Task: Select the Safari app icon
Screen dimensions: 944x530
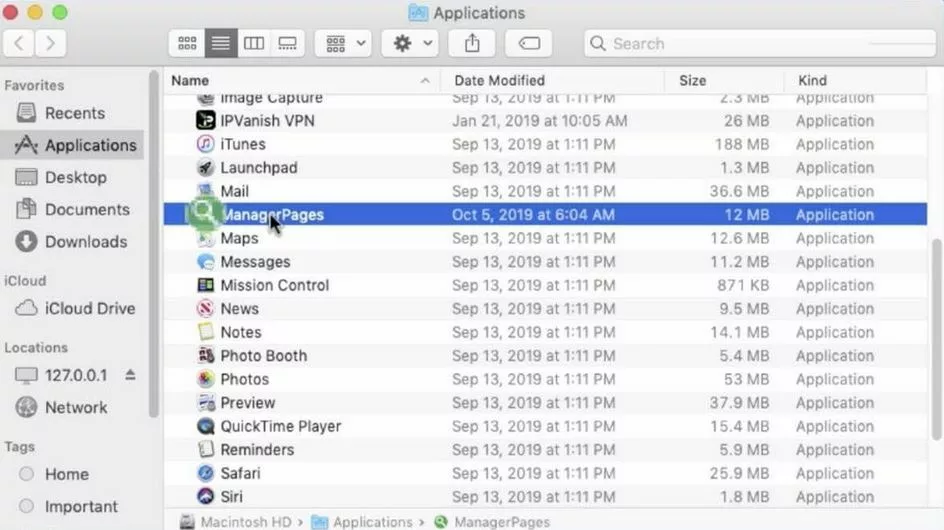Action: tap(206, 473)
